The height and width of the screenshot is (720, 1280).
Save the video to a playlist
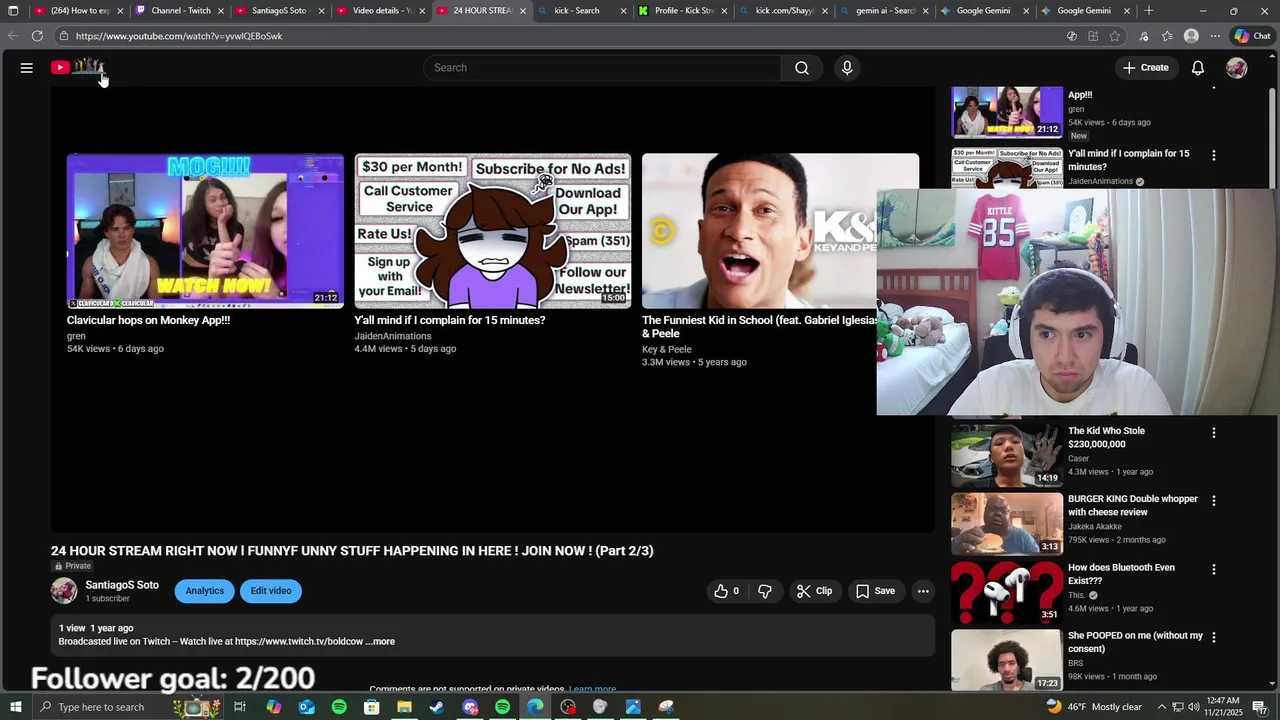tap(875, 591)
